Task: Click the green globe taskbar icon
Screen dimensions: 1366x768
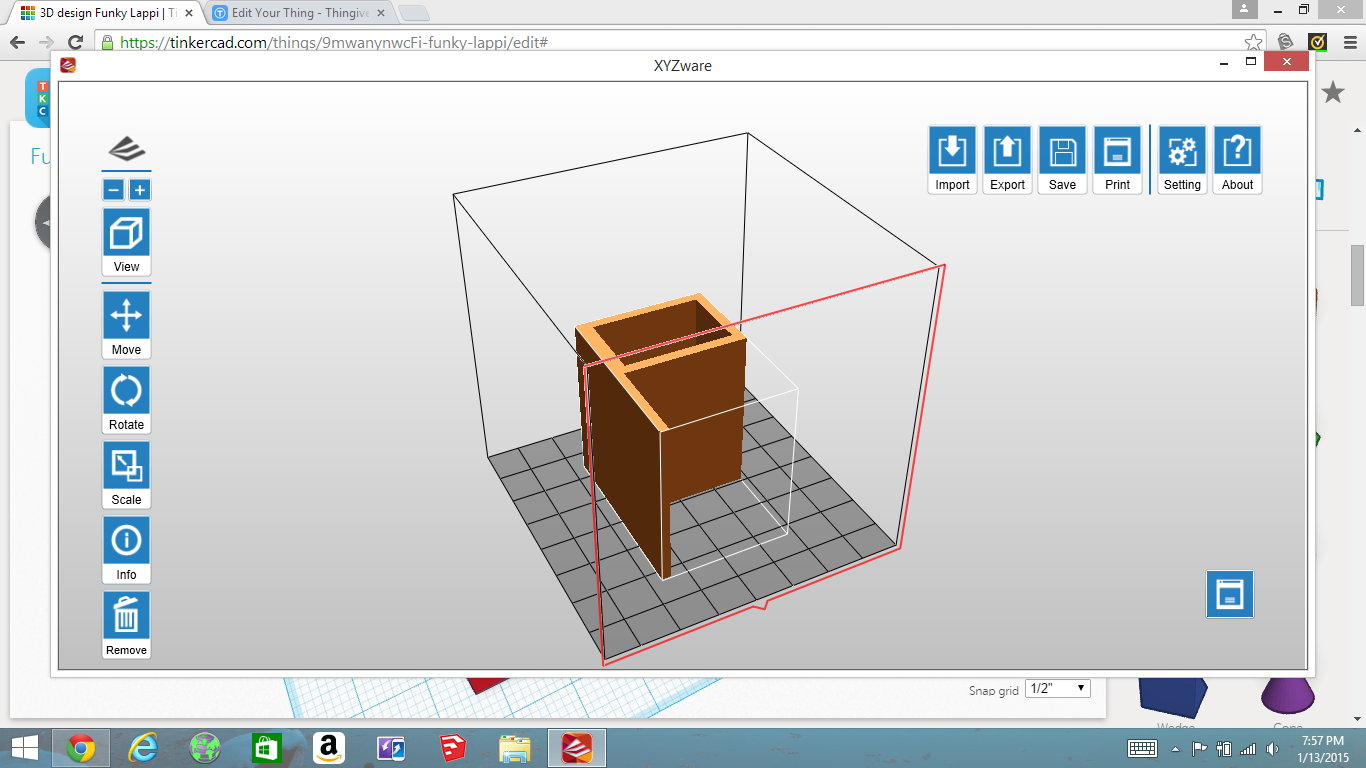Action: click(x=205, y=748)
